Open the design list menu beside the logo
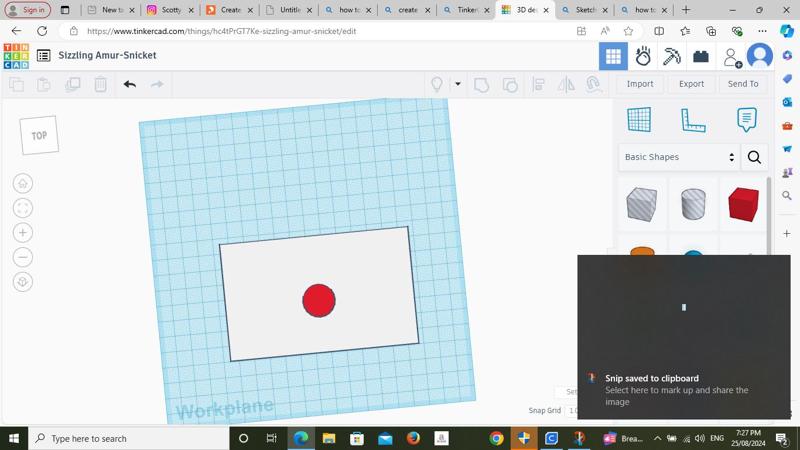 click(43, 56)
